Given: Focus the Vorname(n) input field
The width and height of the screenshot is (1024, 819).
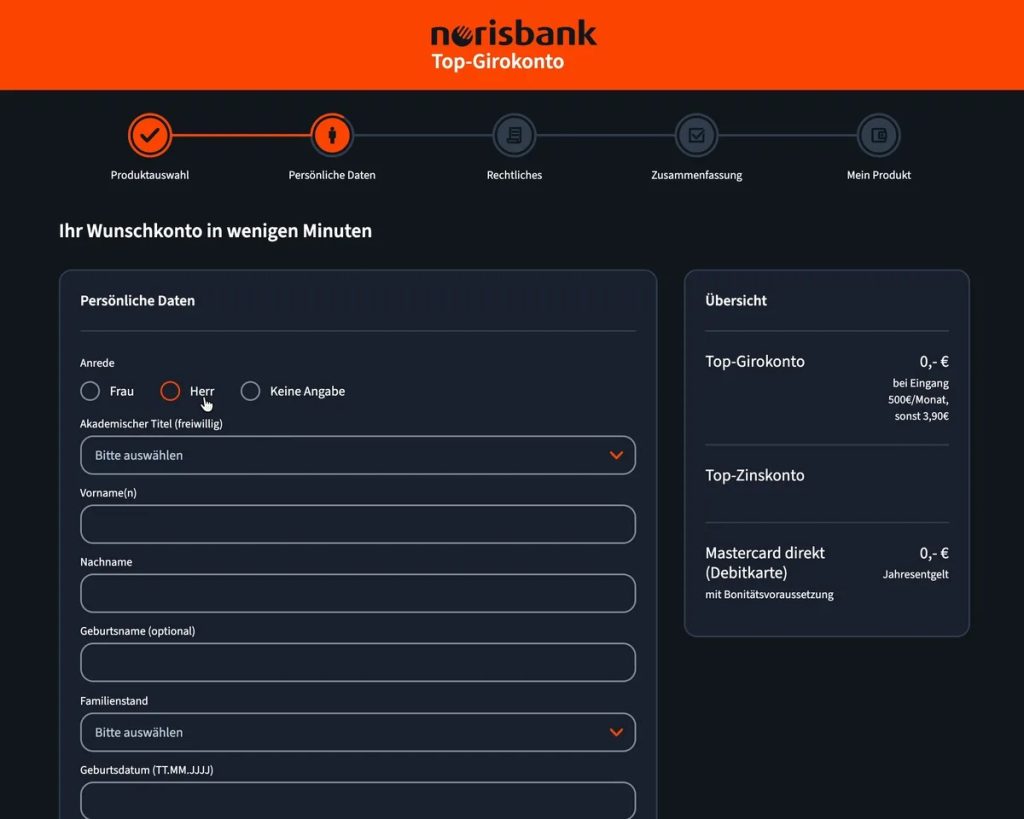Looking at the screenshot, I should pos(358,524).
